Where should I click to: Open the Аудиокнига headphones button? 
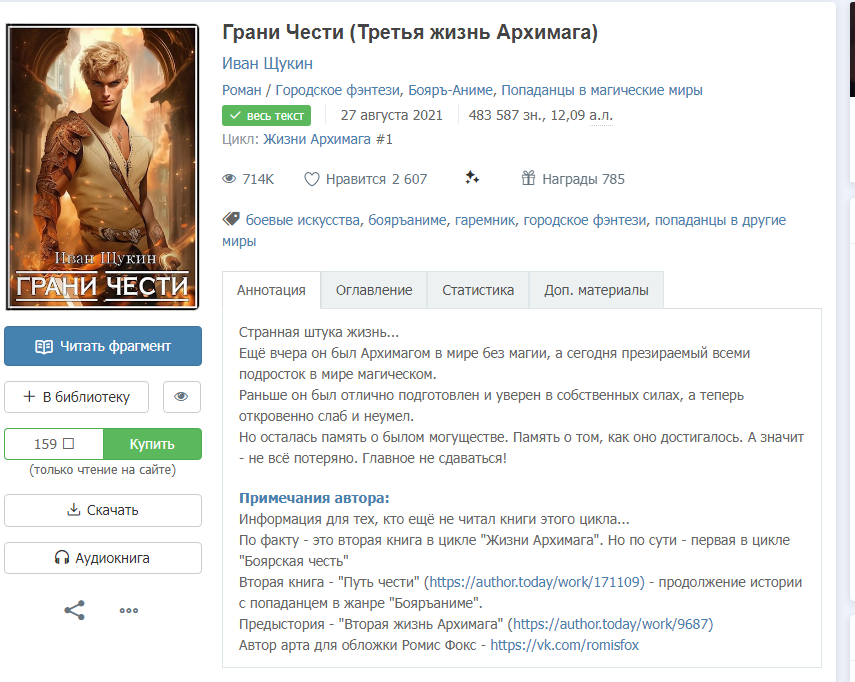click(x=103, y=558)
